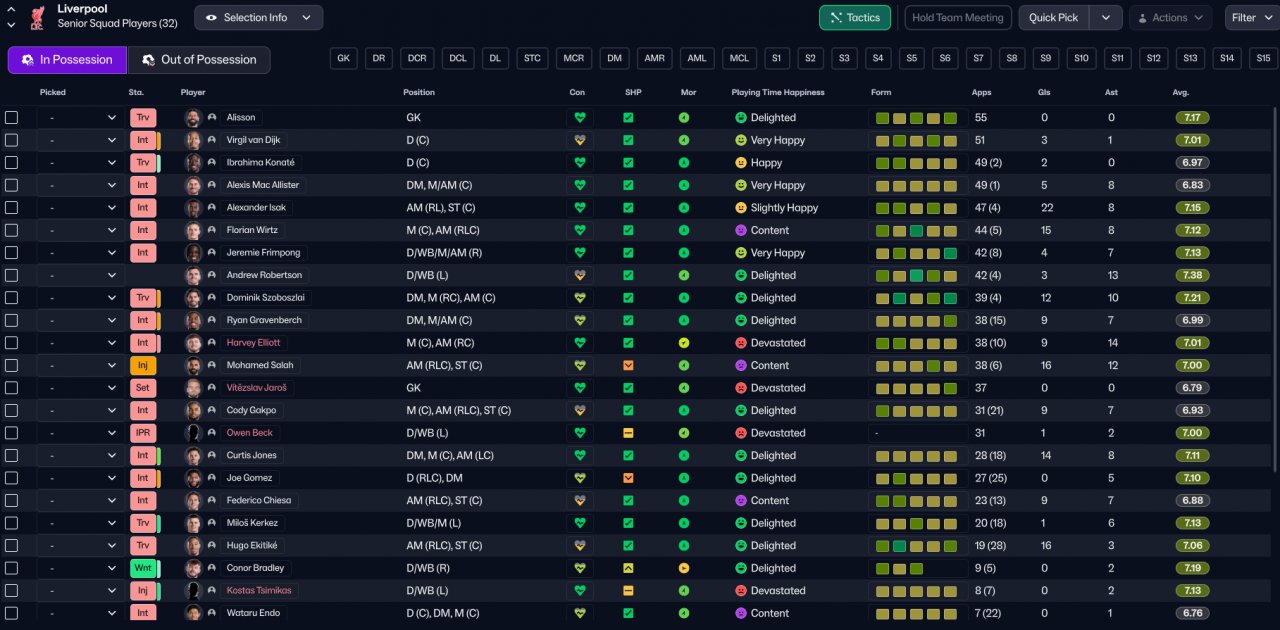Viewport: 1280px width, 630px height.
Task: Open the Actions dropdown
Action: pos(1170,17)
